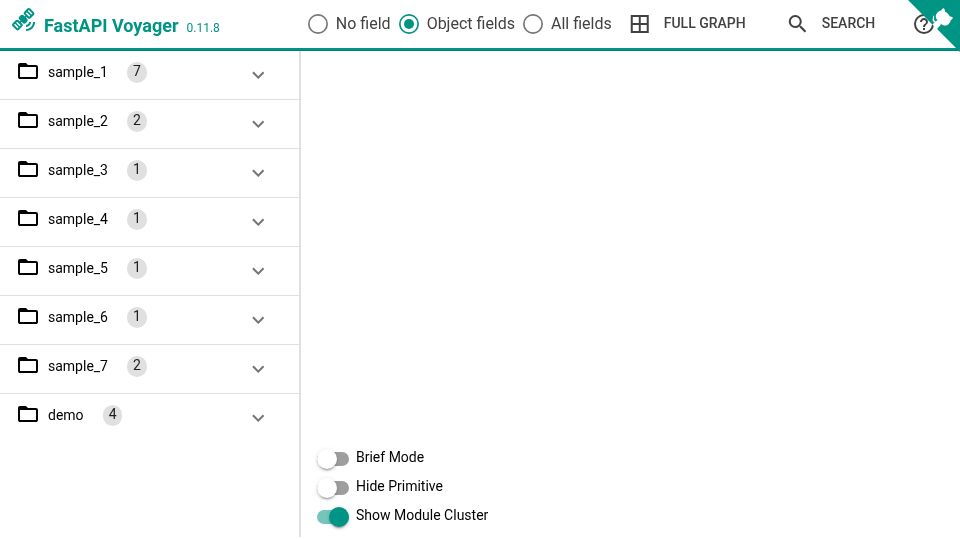Select the All fields radio button
Screen dimensions: 960x540
(x=533, y=24)
